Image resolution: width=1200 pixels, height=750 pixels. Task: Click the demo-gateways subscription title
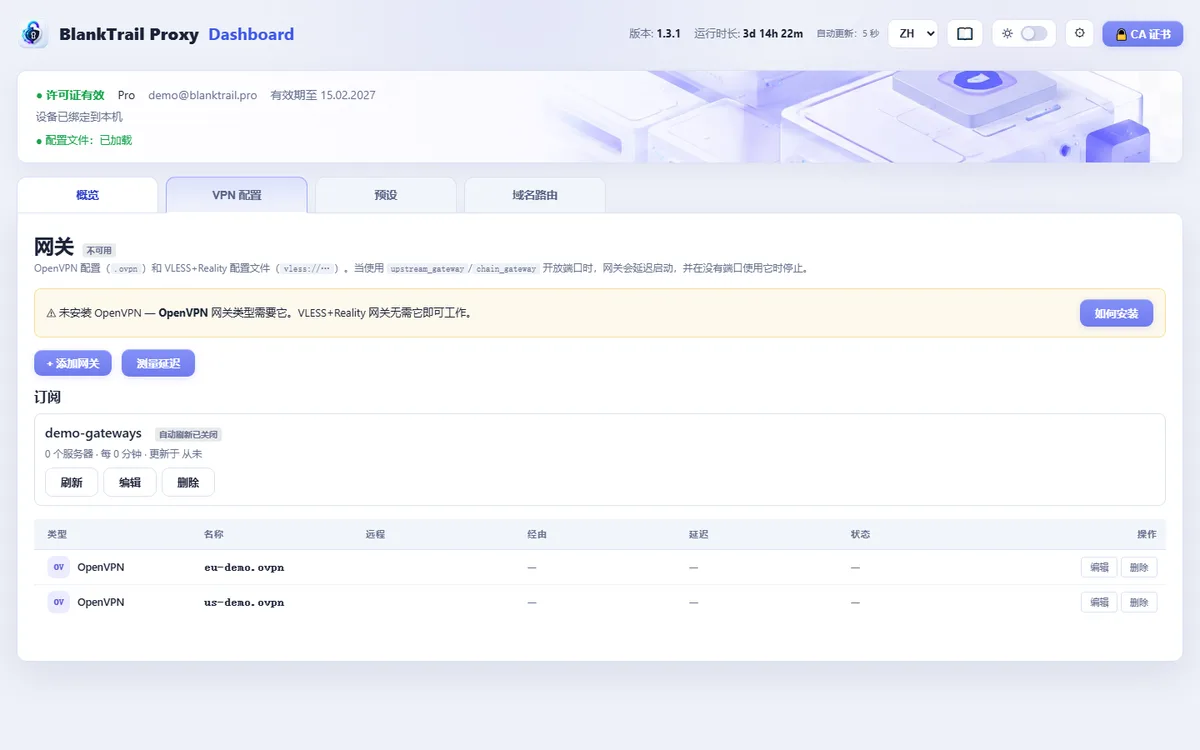(x=93, y=433)
